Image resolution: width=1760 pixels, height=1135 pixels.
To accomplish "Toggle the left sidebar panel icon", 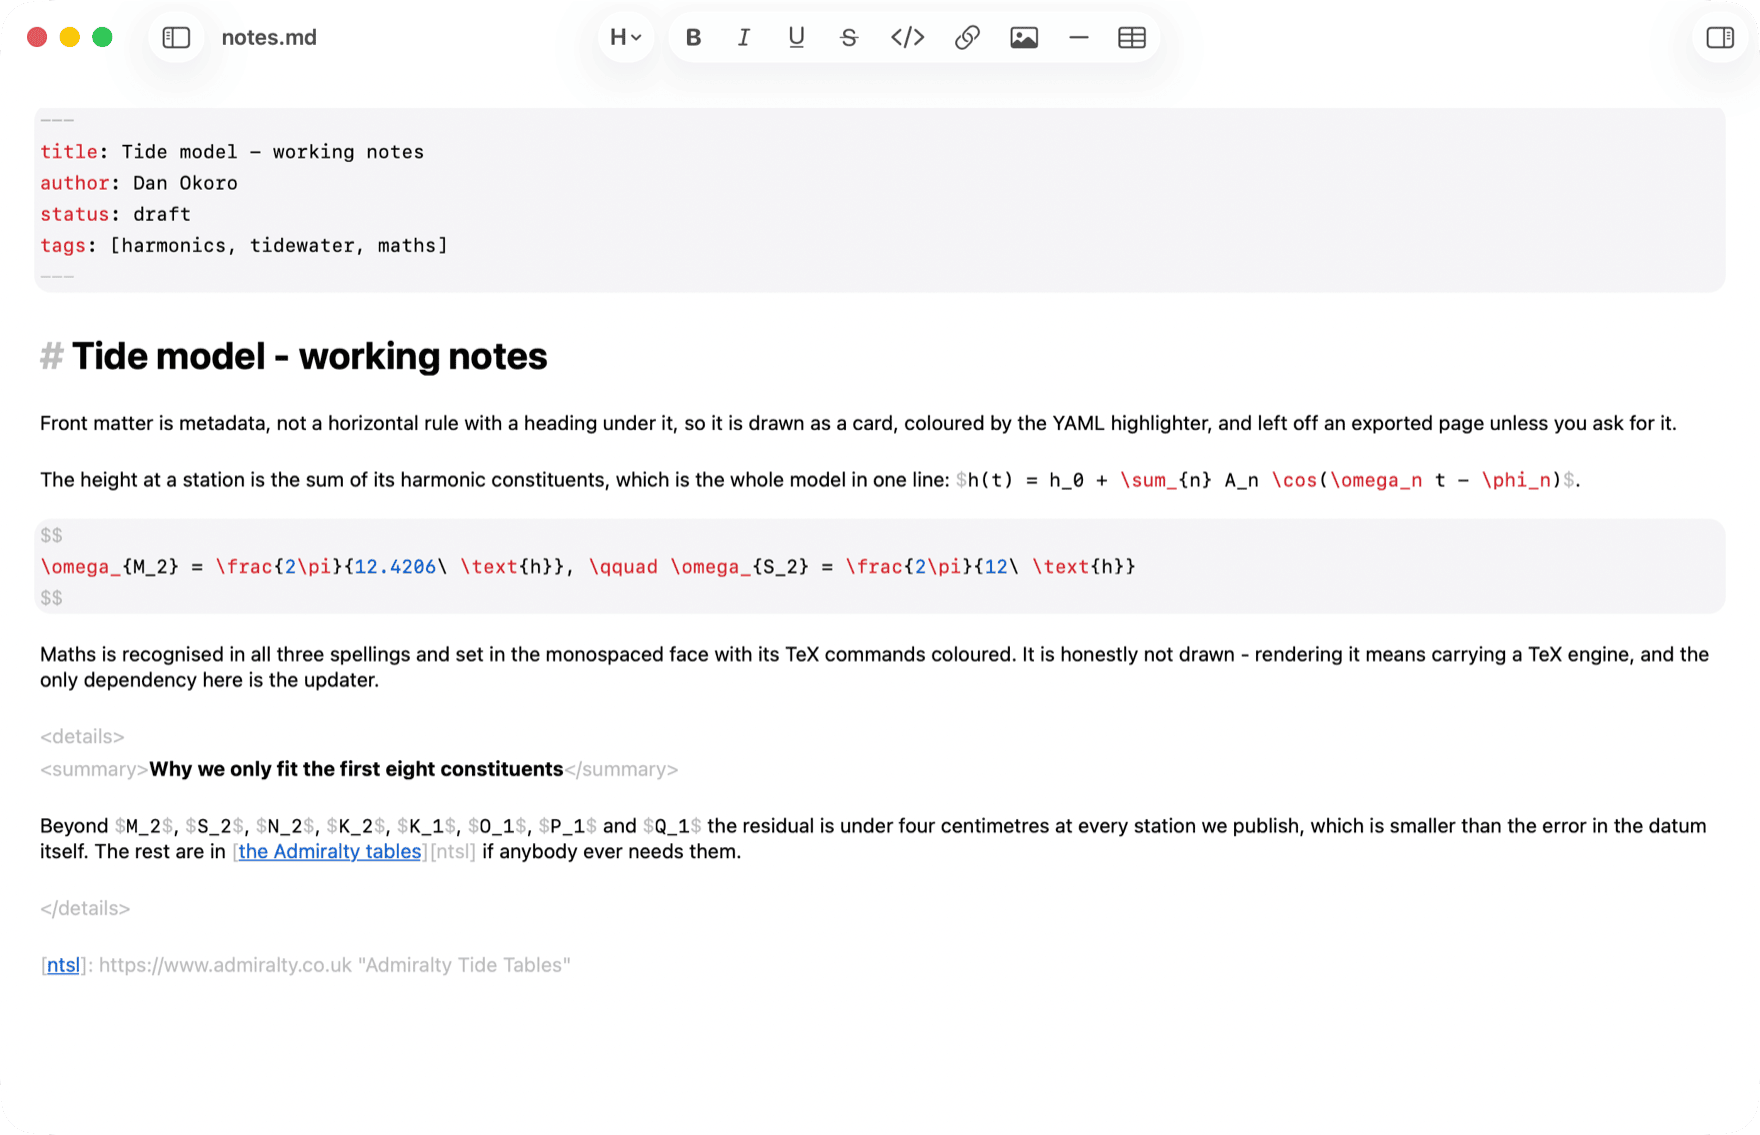I will click(x=176, y=38).
